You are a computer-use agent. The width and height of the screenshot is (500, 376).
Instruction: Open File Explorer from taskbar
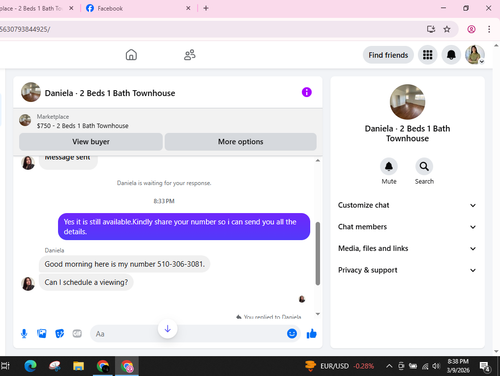pos(78,366)
